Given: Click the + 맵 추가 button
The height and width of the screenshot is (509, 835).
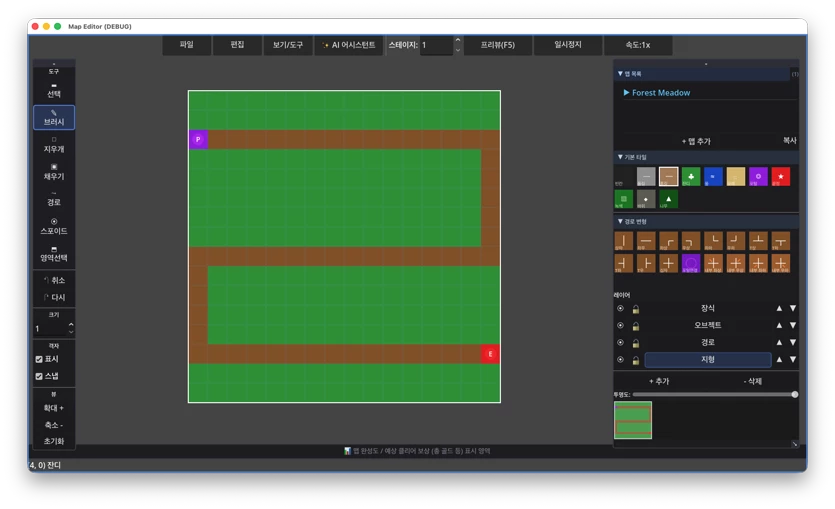Looking at the screenshot, I should tap(696, 141).
